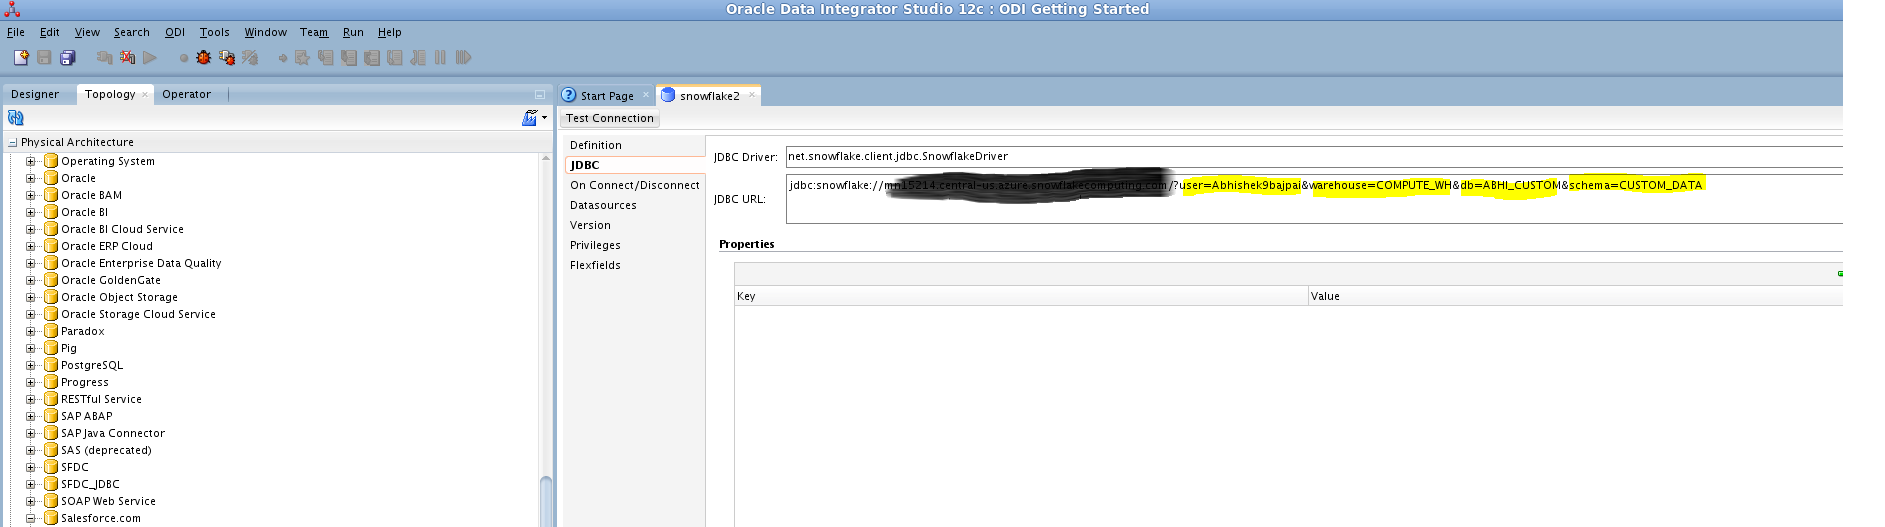Collapse the Salesforce.com node
This screenshot has width=1885, height=527.
[x=31, y=518]
